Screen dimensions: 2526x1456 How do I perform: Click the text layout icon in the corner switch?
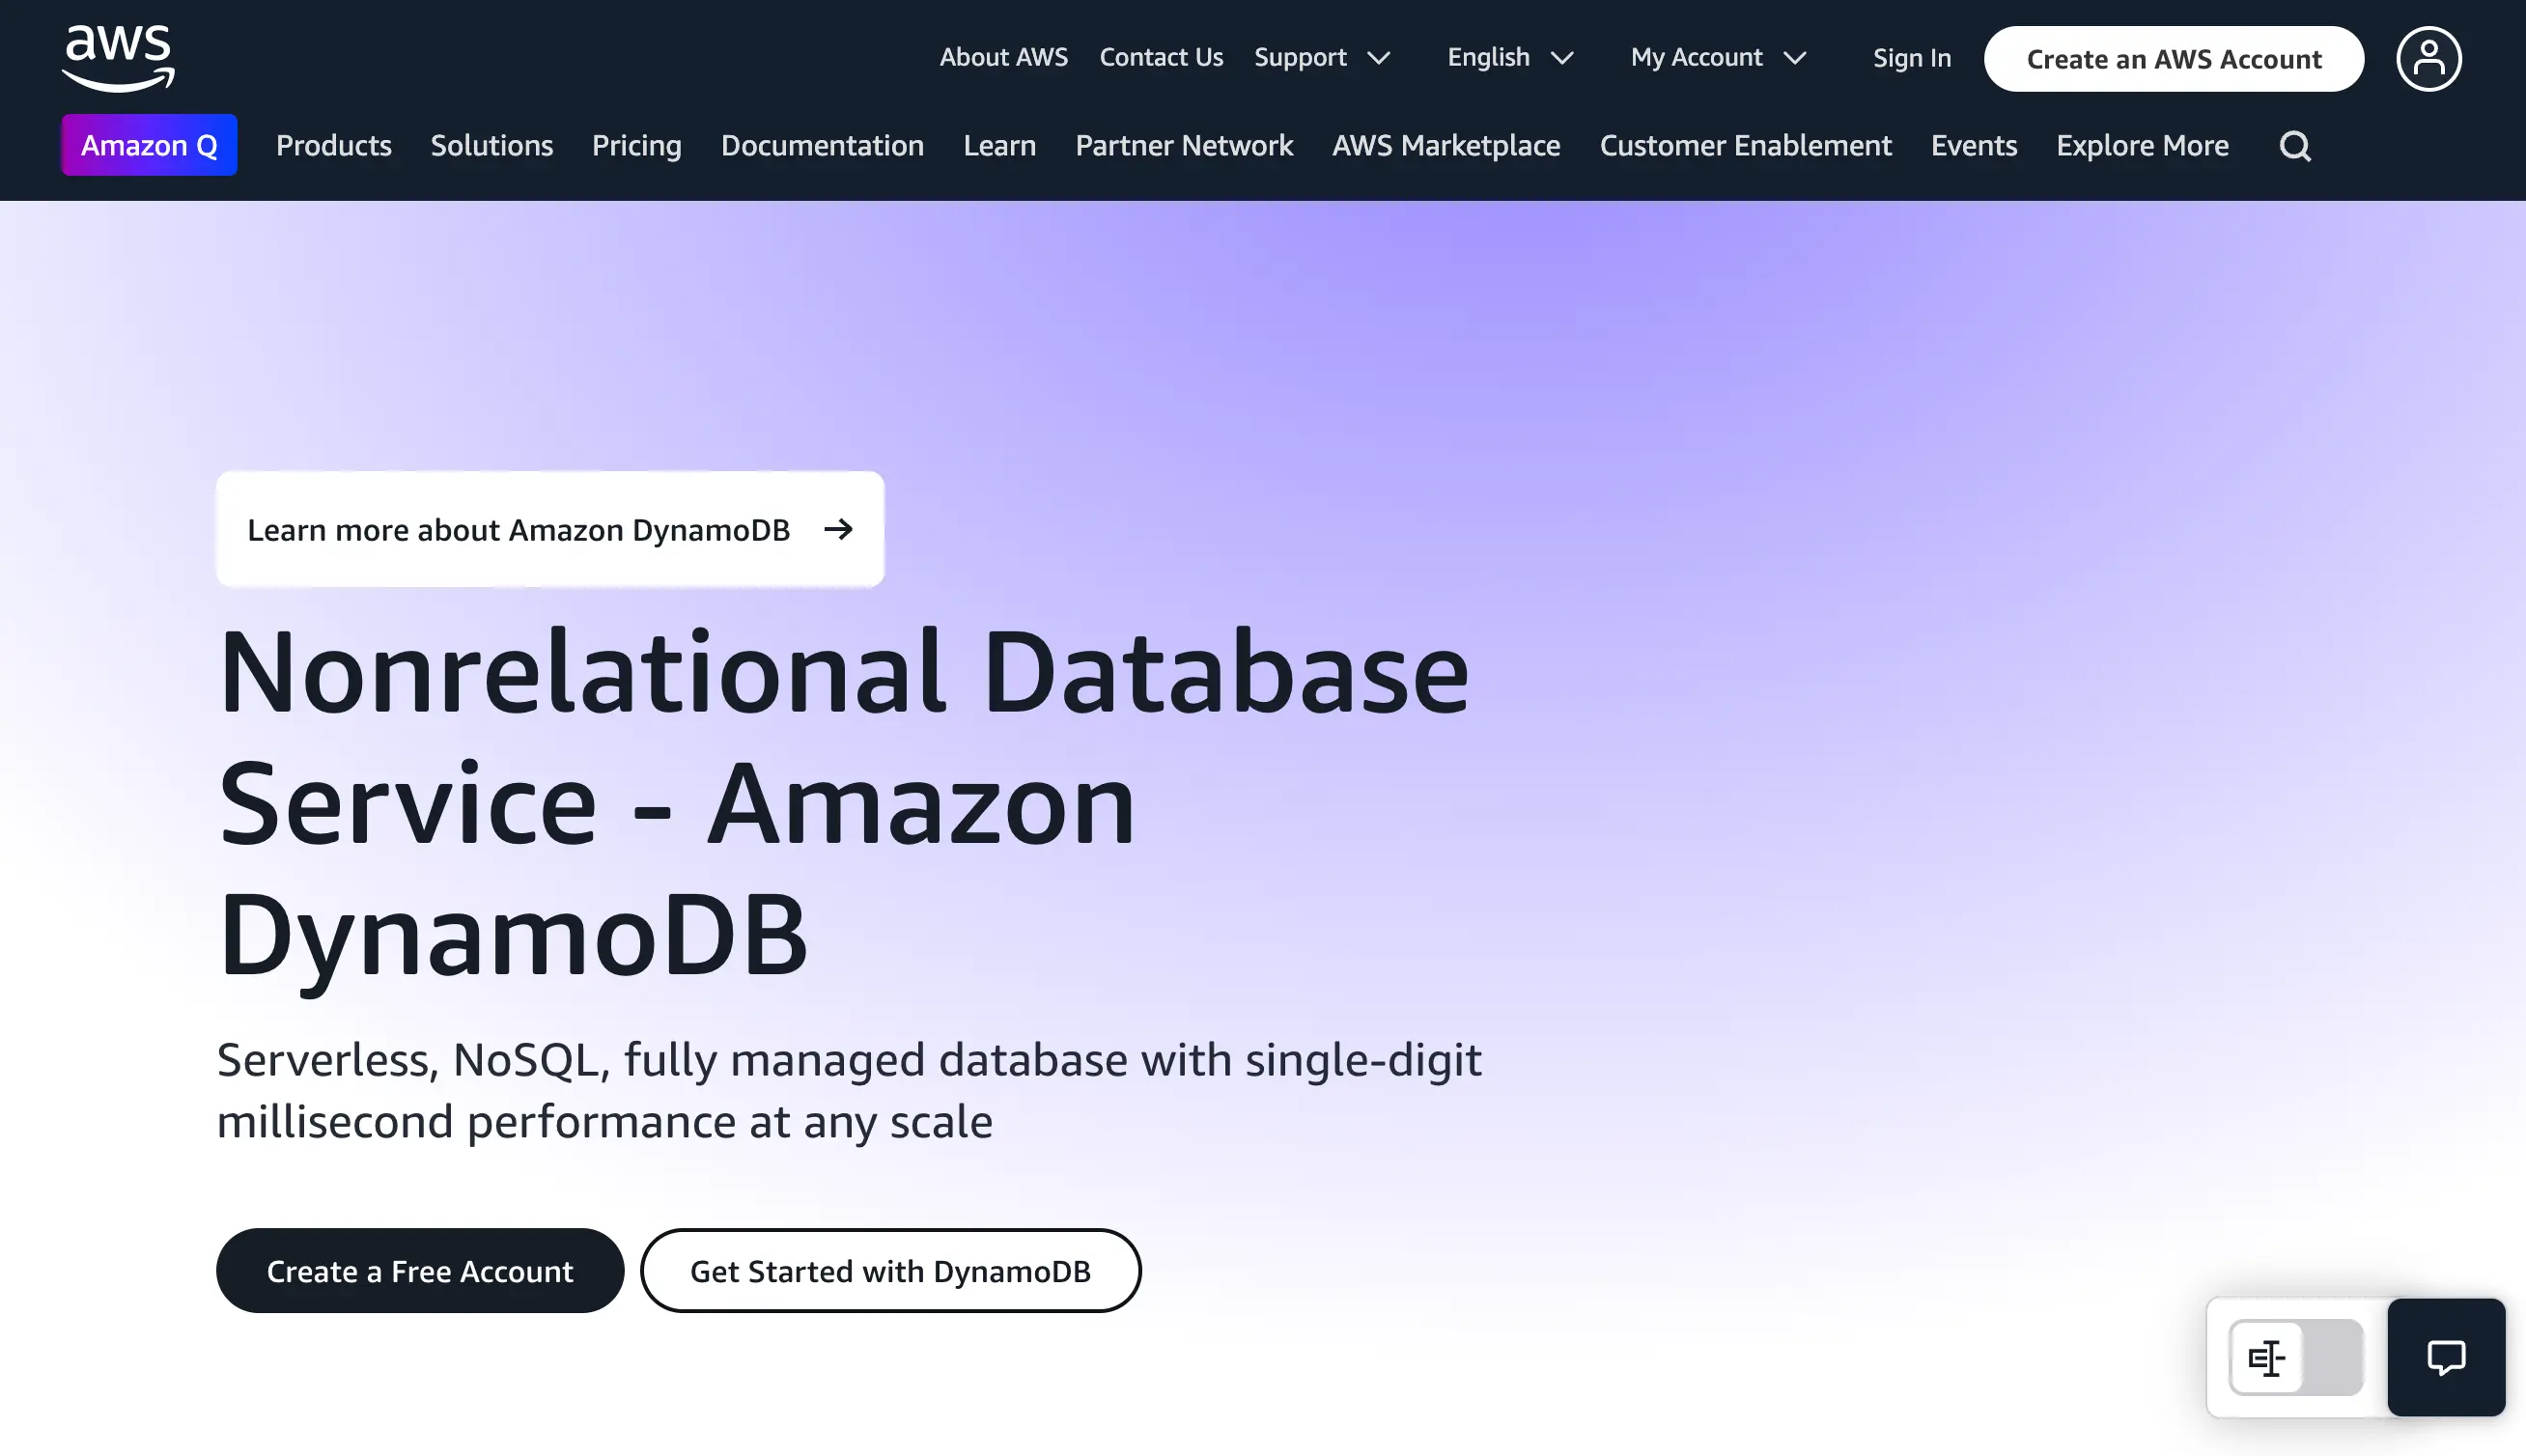click(2268, 1358)
